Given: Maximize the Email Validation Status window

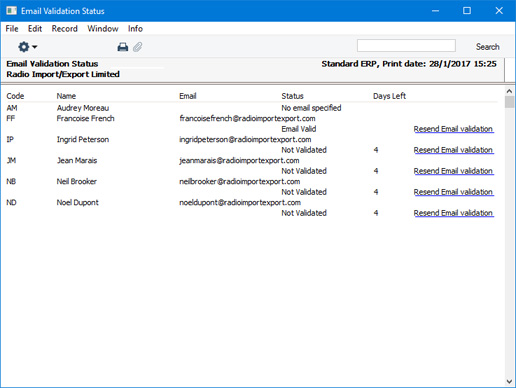Looking at the screenshot, I should [x=467, y=11].
